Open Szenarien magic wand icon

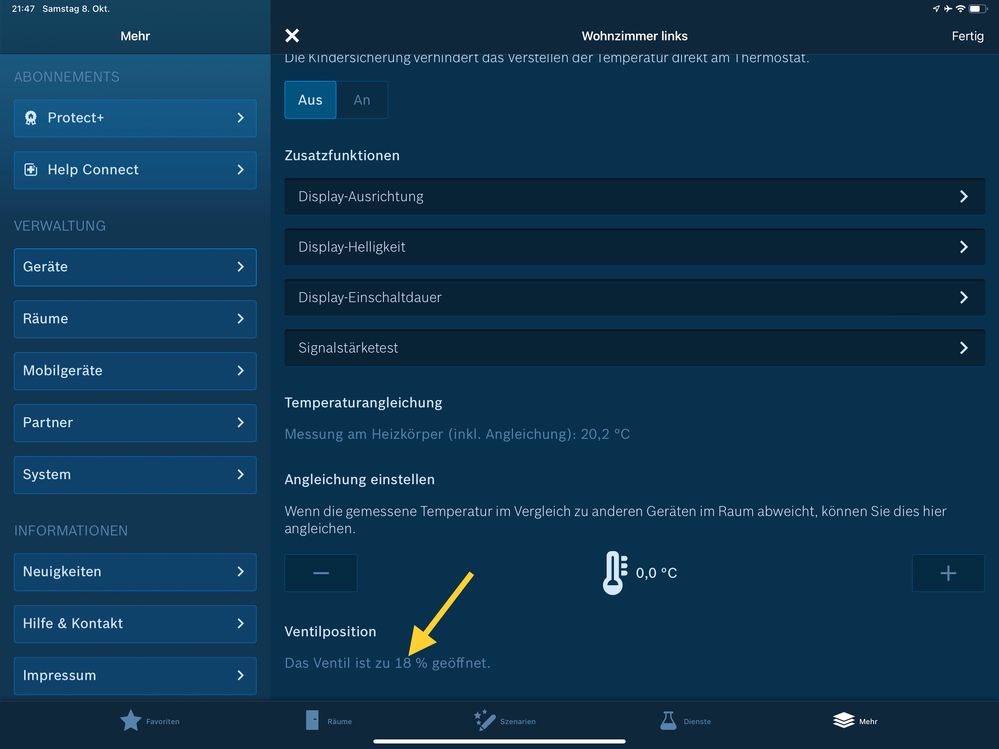[x=485, y=720]
